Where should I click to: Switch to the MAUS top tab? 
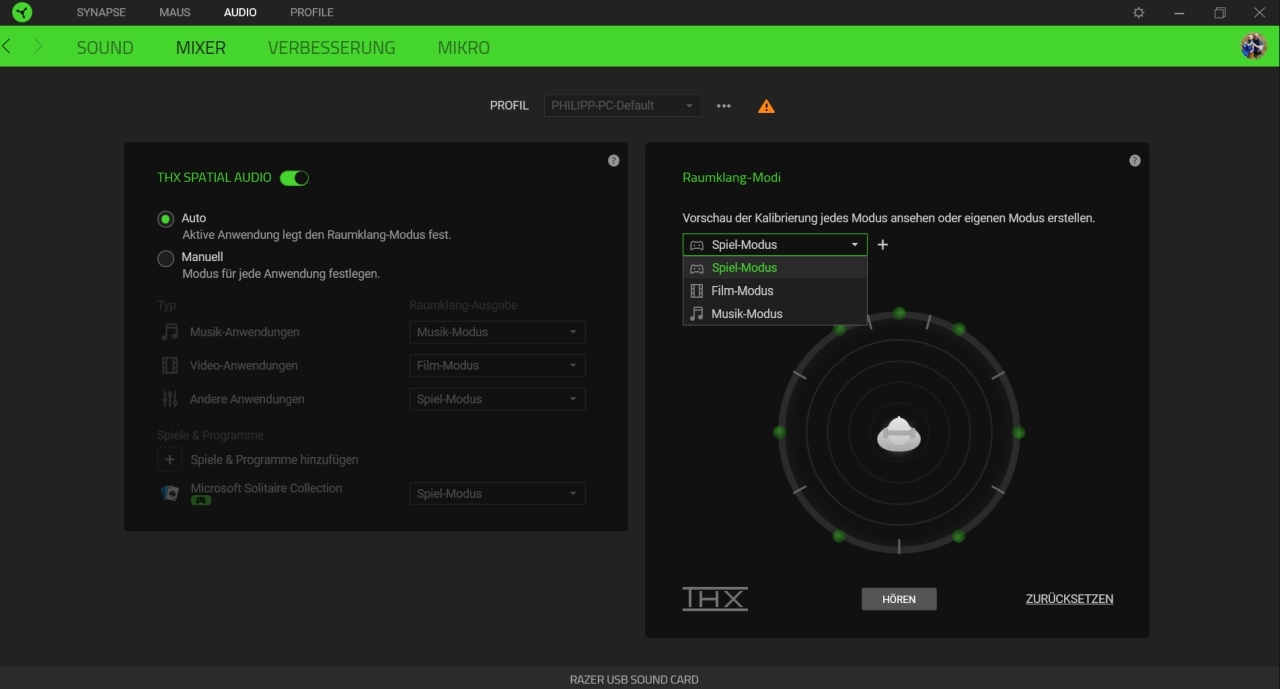click(x=175, y=13)
